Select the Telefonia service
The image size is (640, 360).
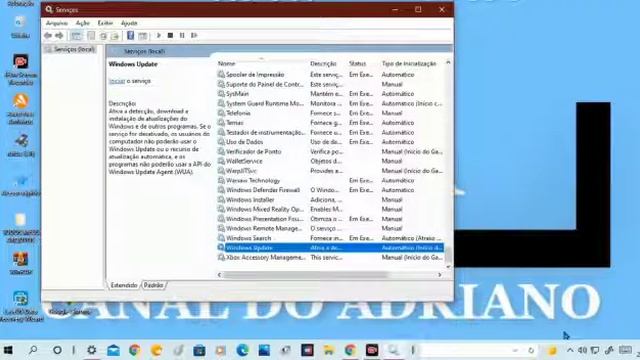tap(331, 113)
